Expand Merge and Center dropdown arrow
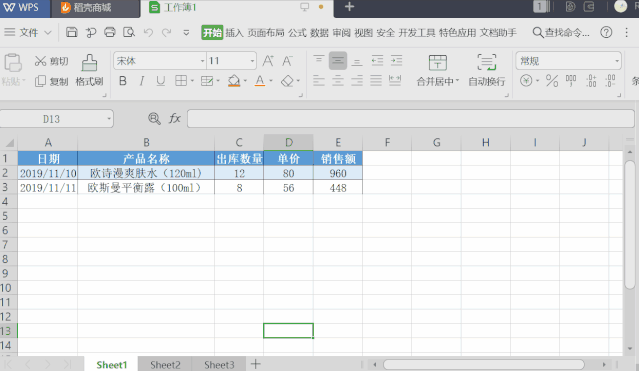Image resolution: width=639 pixels, height=371 pixels. (457, 81)
